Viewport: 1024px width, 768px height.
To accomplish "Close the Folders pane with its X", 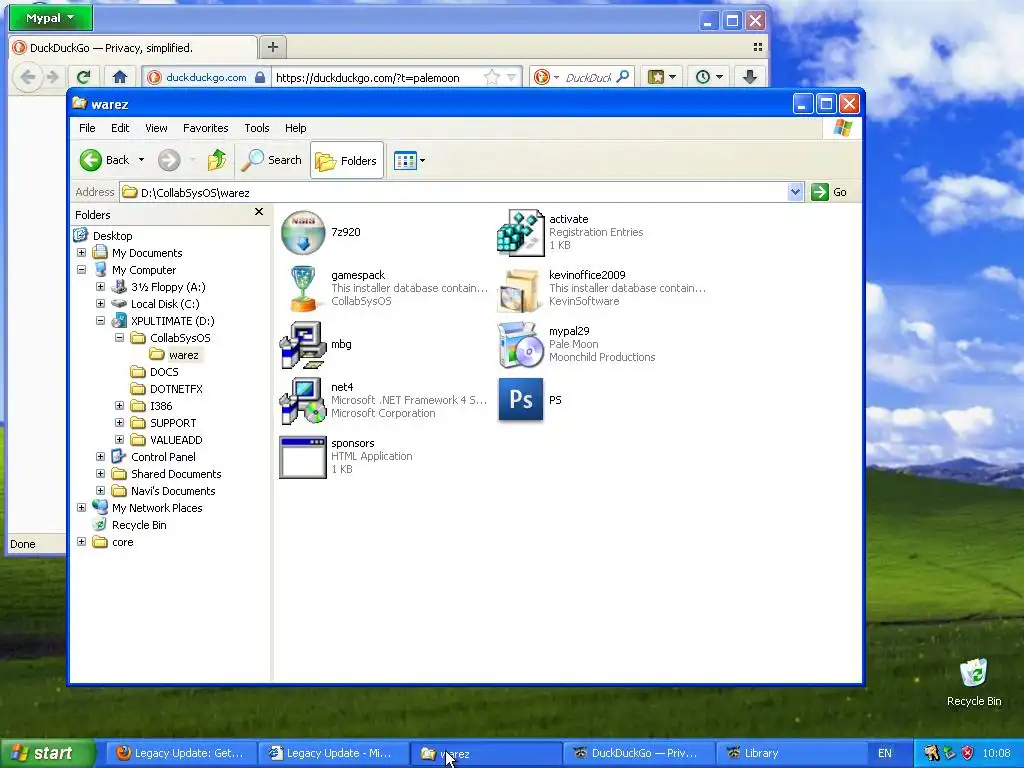I will (259, 212).
